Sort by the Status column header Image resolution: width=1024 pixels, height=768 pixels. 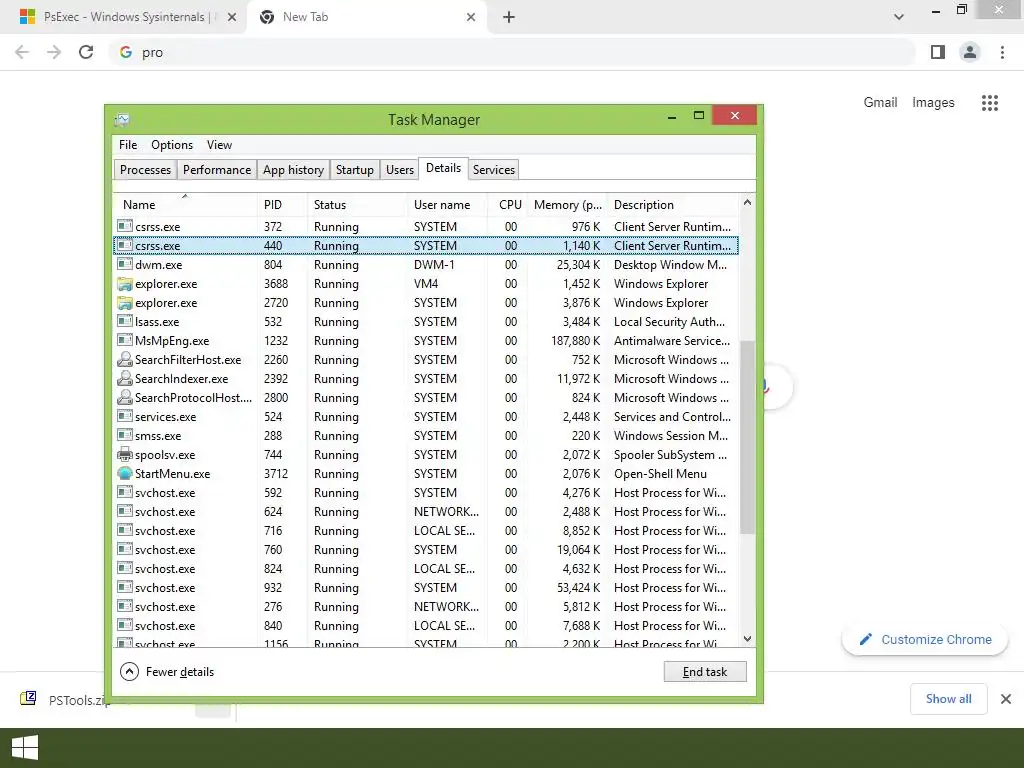357,204
